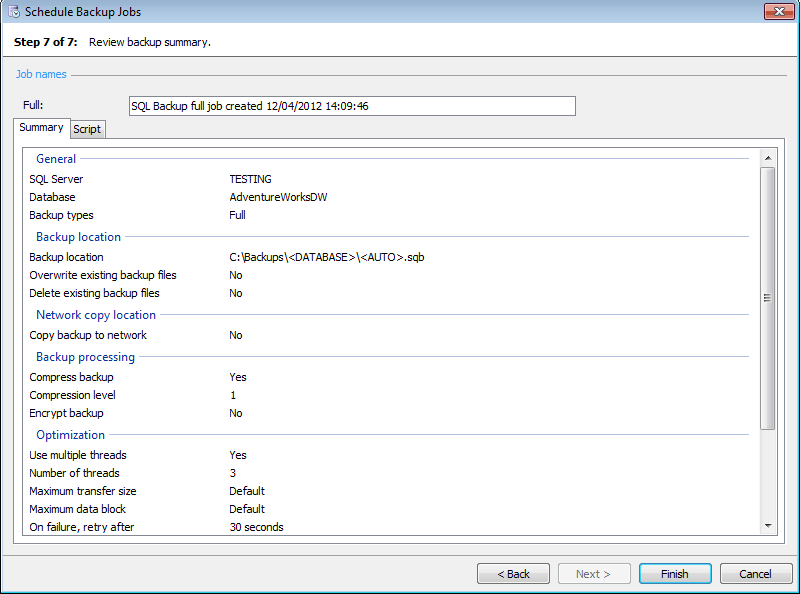
Task: Click the Full job name text field
Action: 352,106
